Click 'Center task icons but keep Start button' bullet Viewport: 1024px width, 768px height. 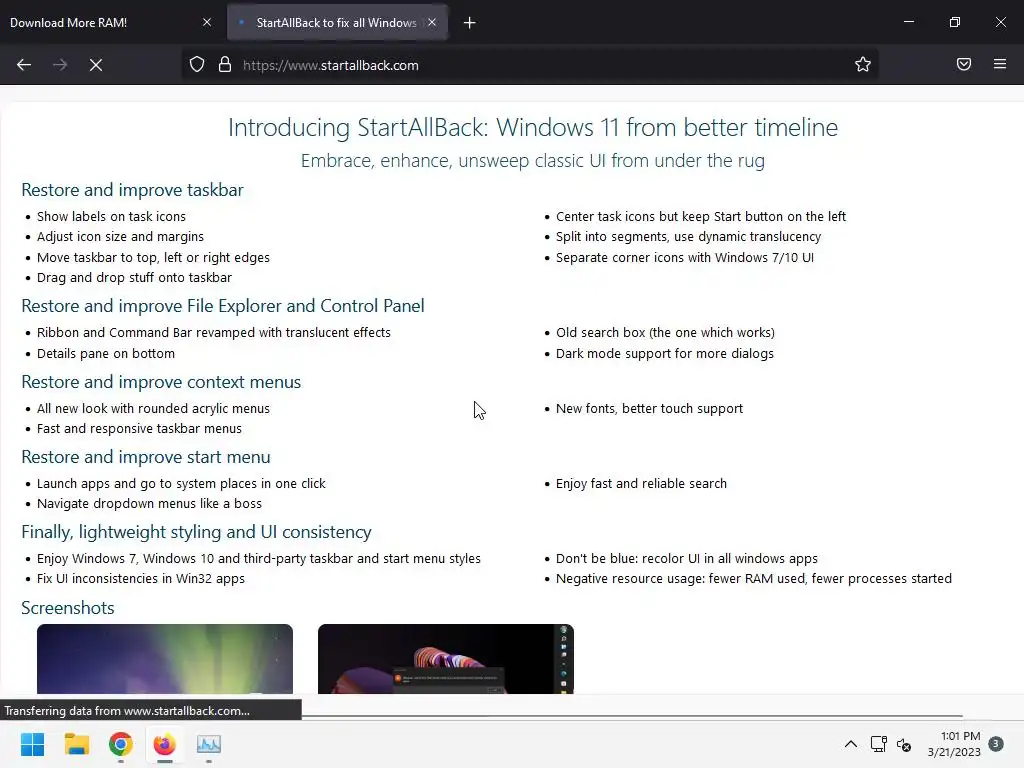coord(701,216)
